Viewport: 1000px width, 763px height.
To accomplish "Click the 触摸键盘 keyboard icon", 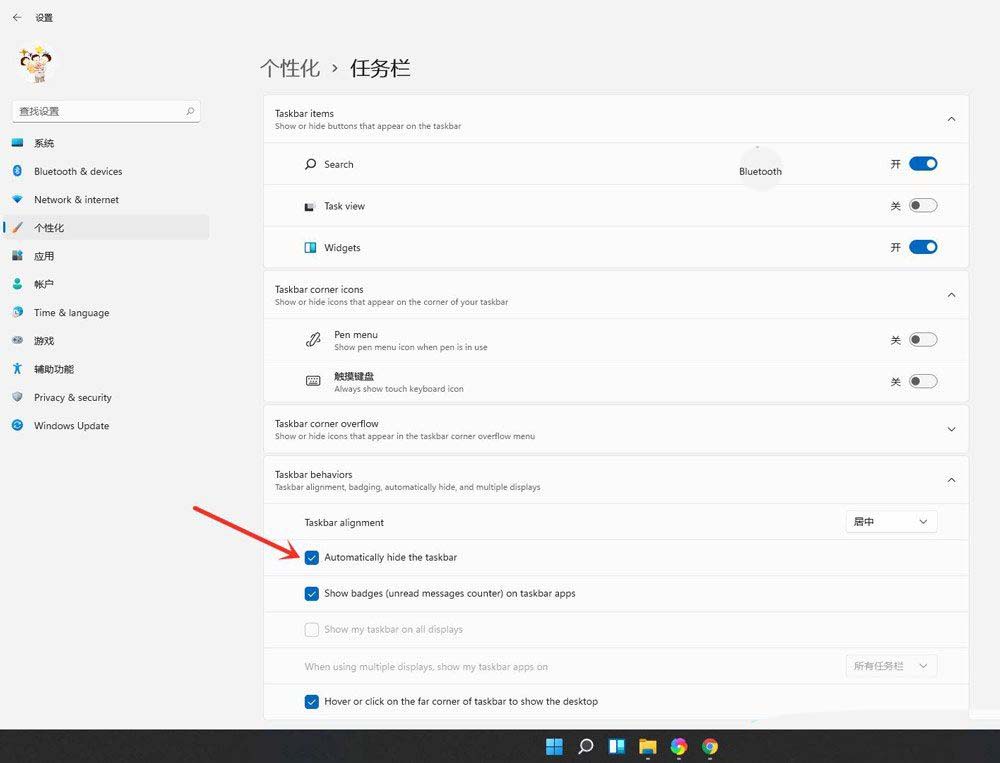I will tap(313, 381).
